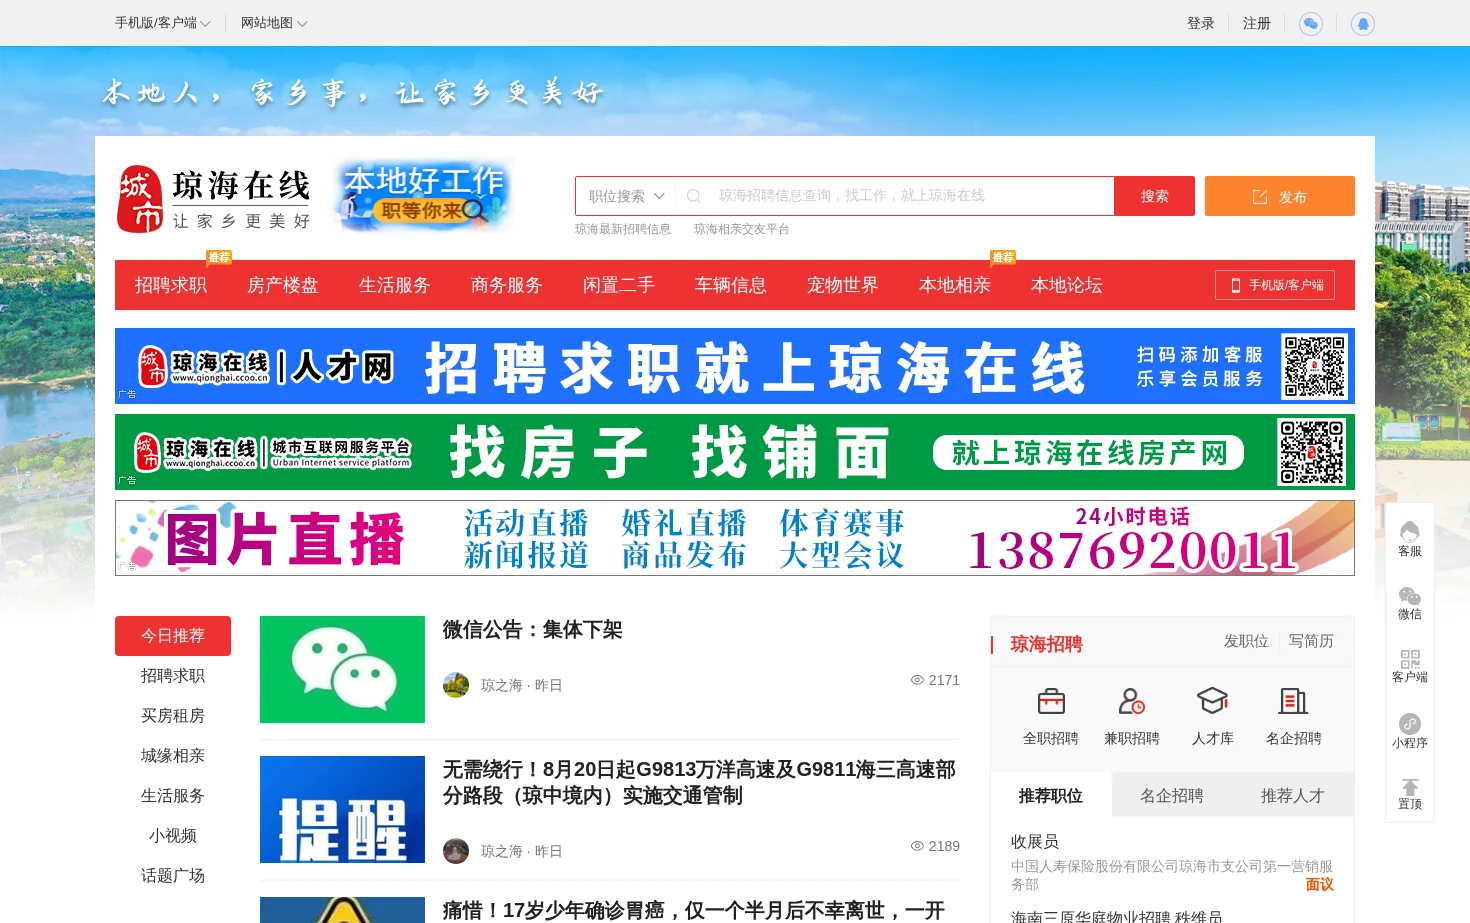1470x923 pixels.
Task: Open 车辆信息 navigation item
Action: pyautogui.click(x=731, y=285)
